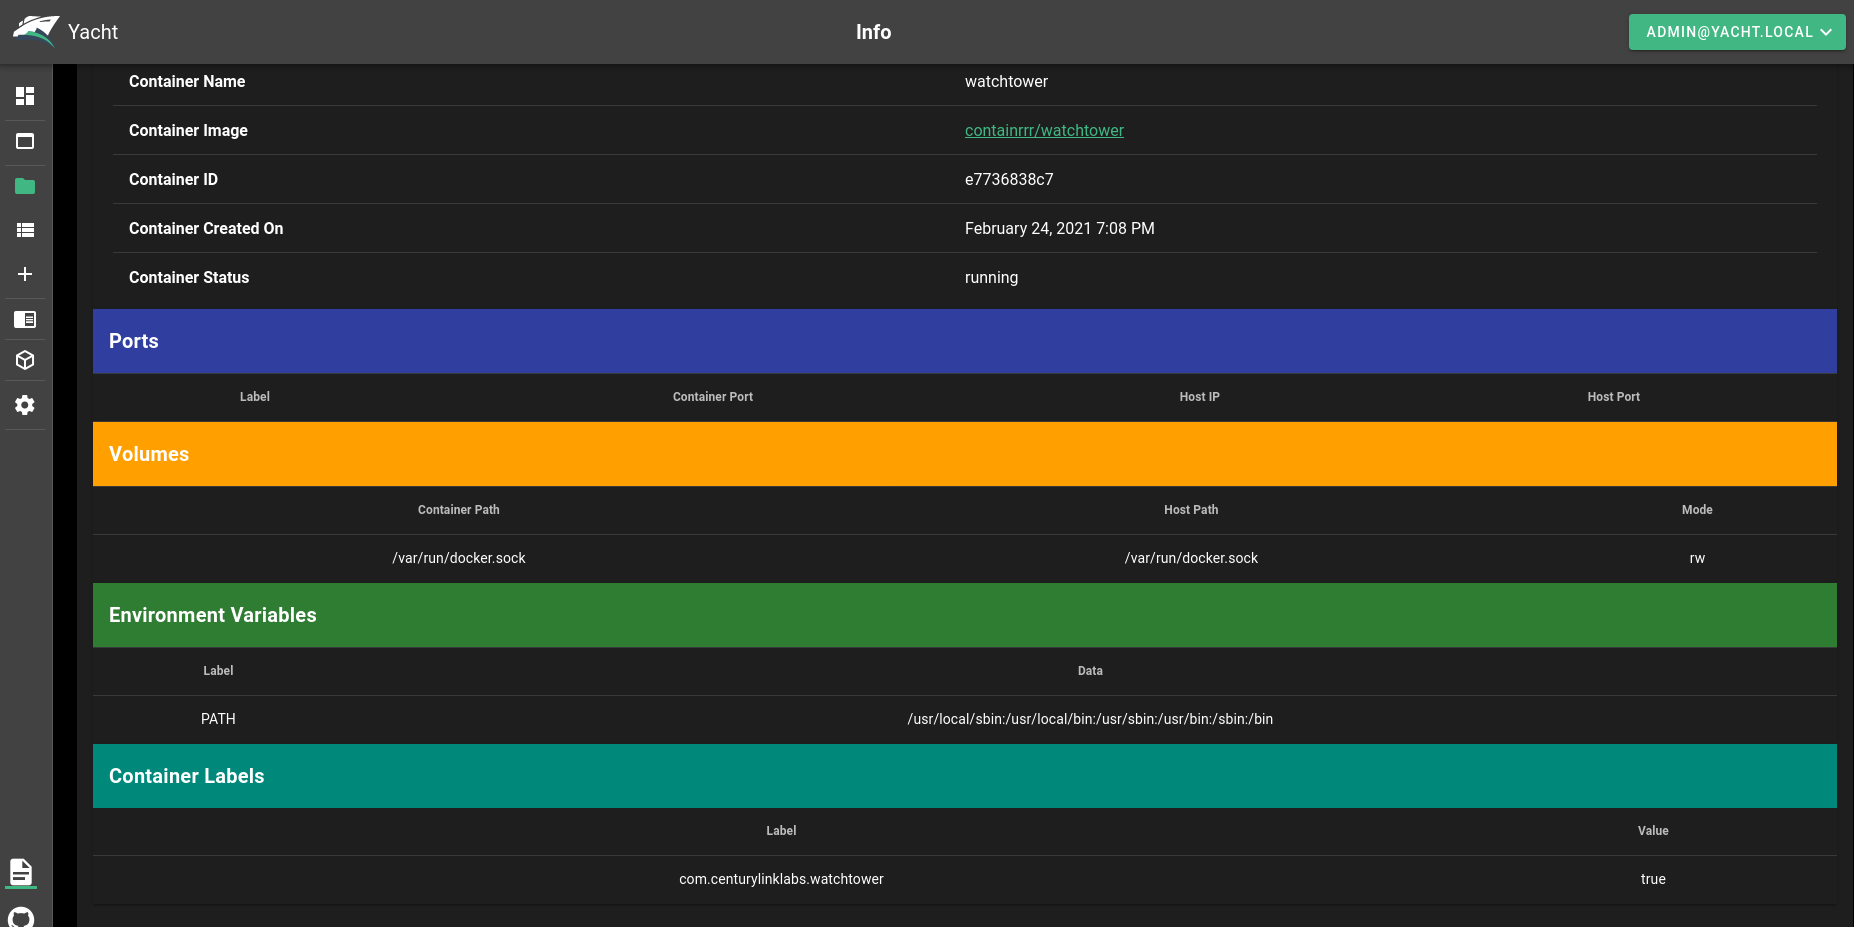This screenshot has height=927, width=1854.
Task: Click the Host Path column header
Action: tap(1191, 510)
